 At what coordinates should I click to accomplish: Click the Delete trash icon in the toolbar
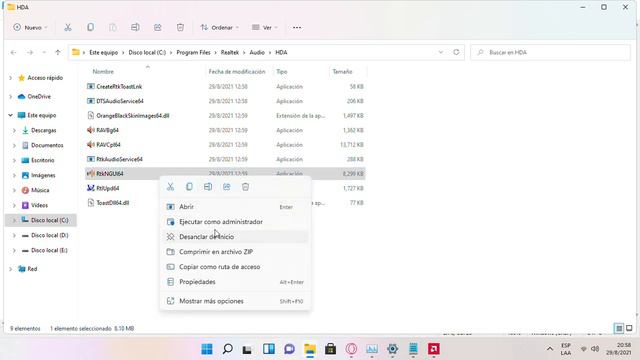[x=180, y=27]
